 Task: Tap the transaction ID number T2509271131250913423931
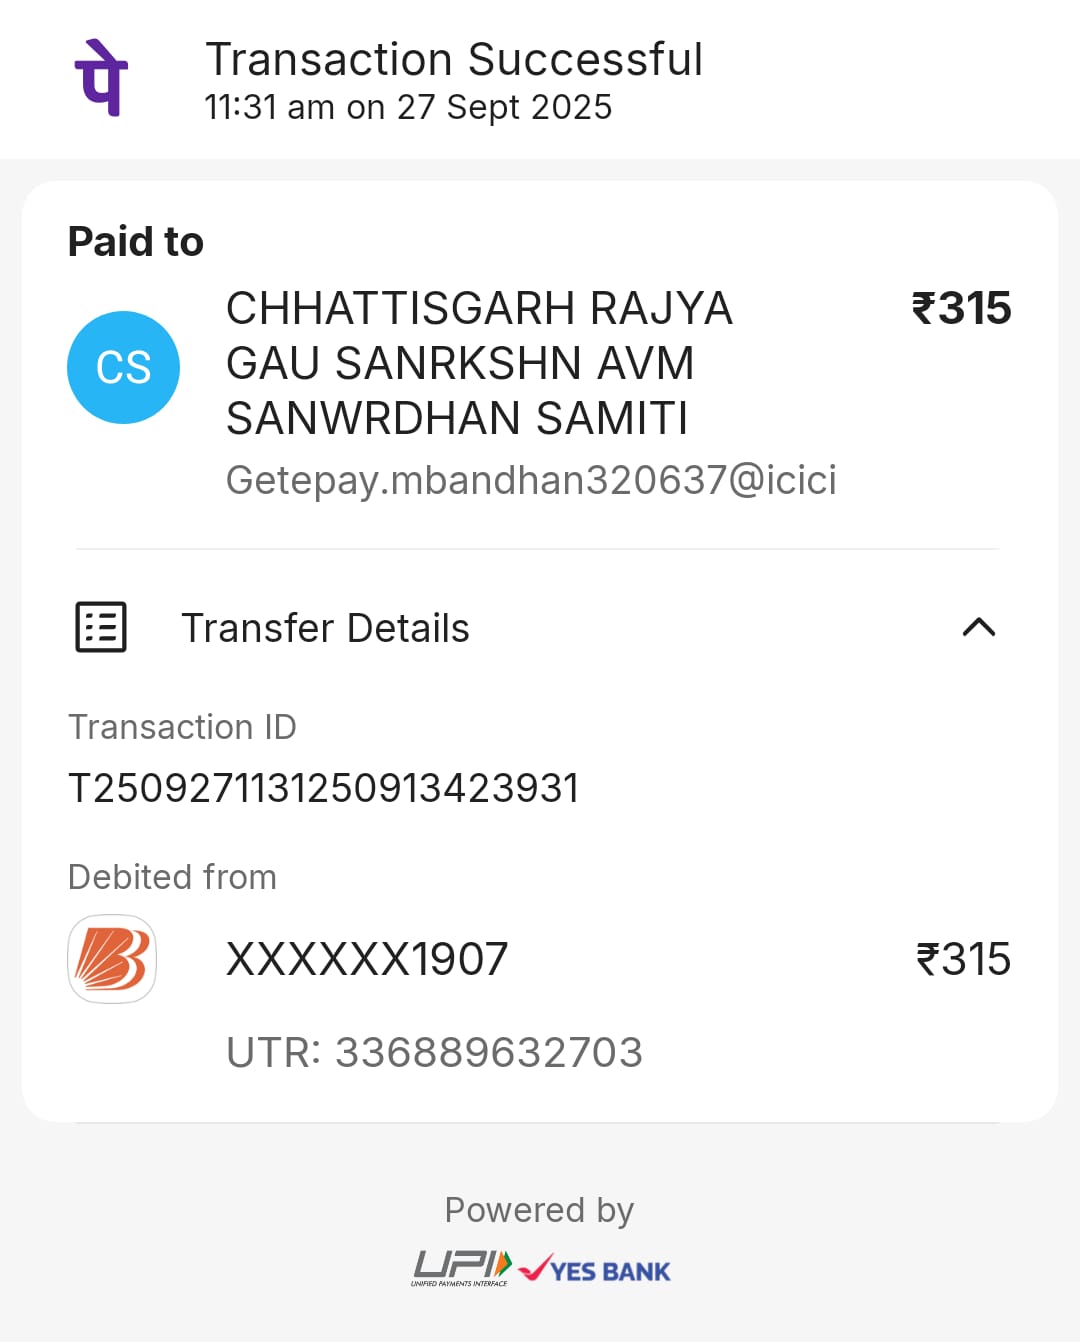(323, 788)
